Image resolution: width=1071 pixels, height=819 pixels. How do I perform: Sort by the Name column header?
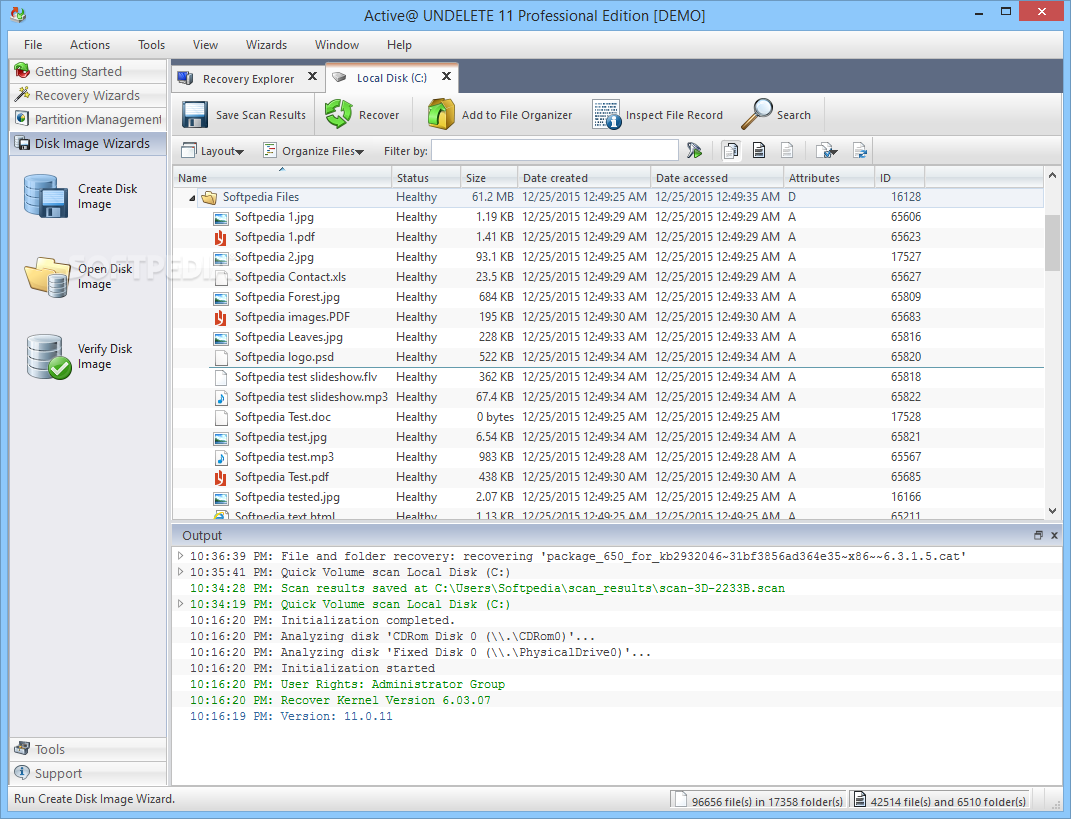[x=282, y=178]
